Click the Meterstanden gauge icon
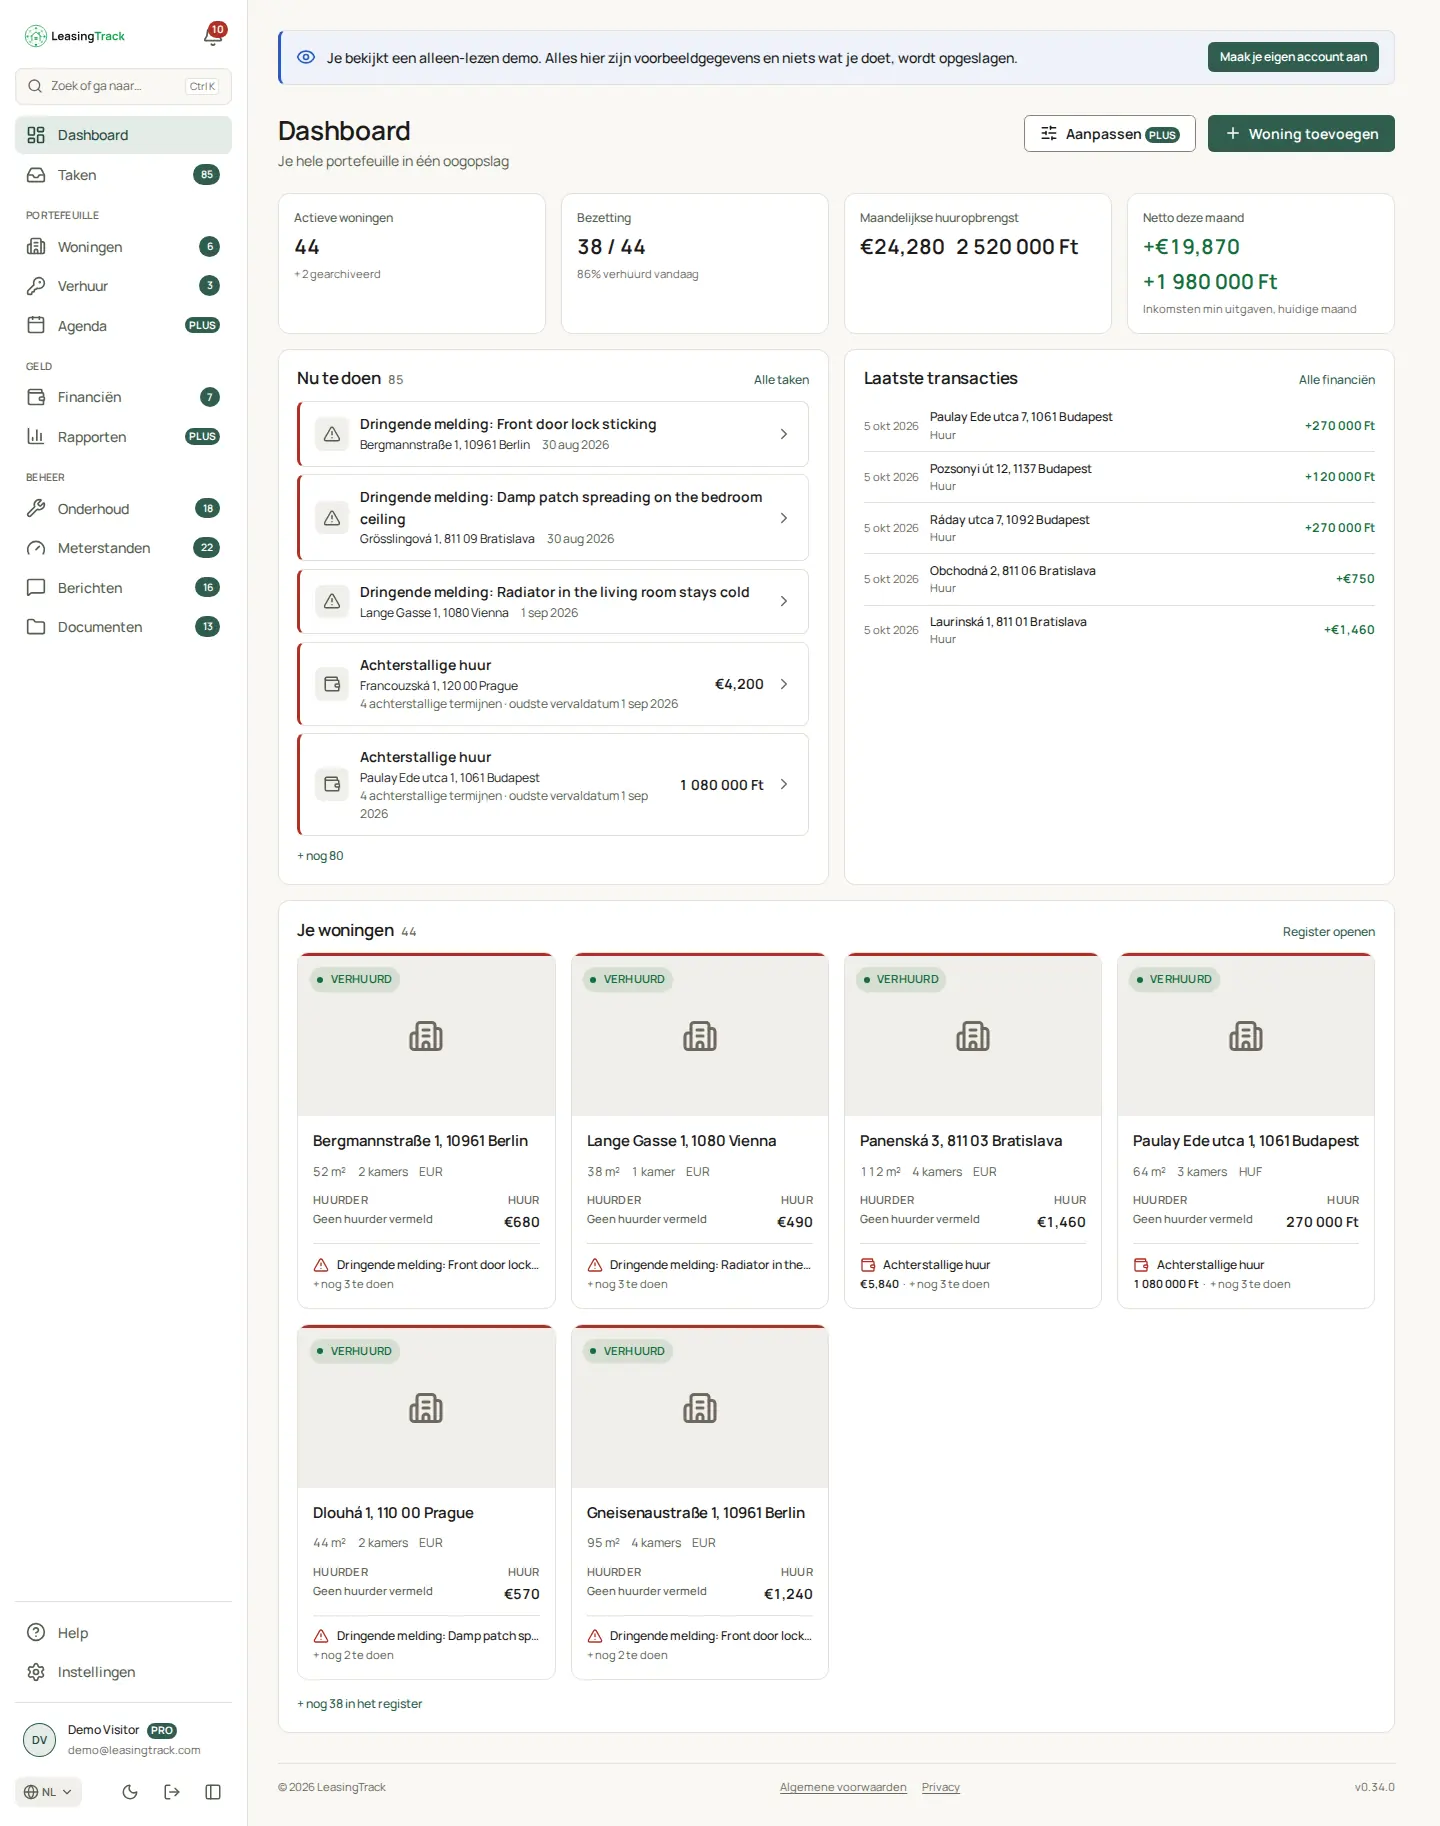The height and width of the screenshot is (1826, 1440). coord(36,548)
